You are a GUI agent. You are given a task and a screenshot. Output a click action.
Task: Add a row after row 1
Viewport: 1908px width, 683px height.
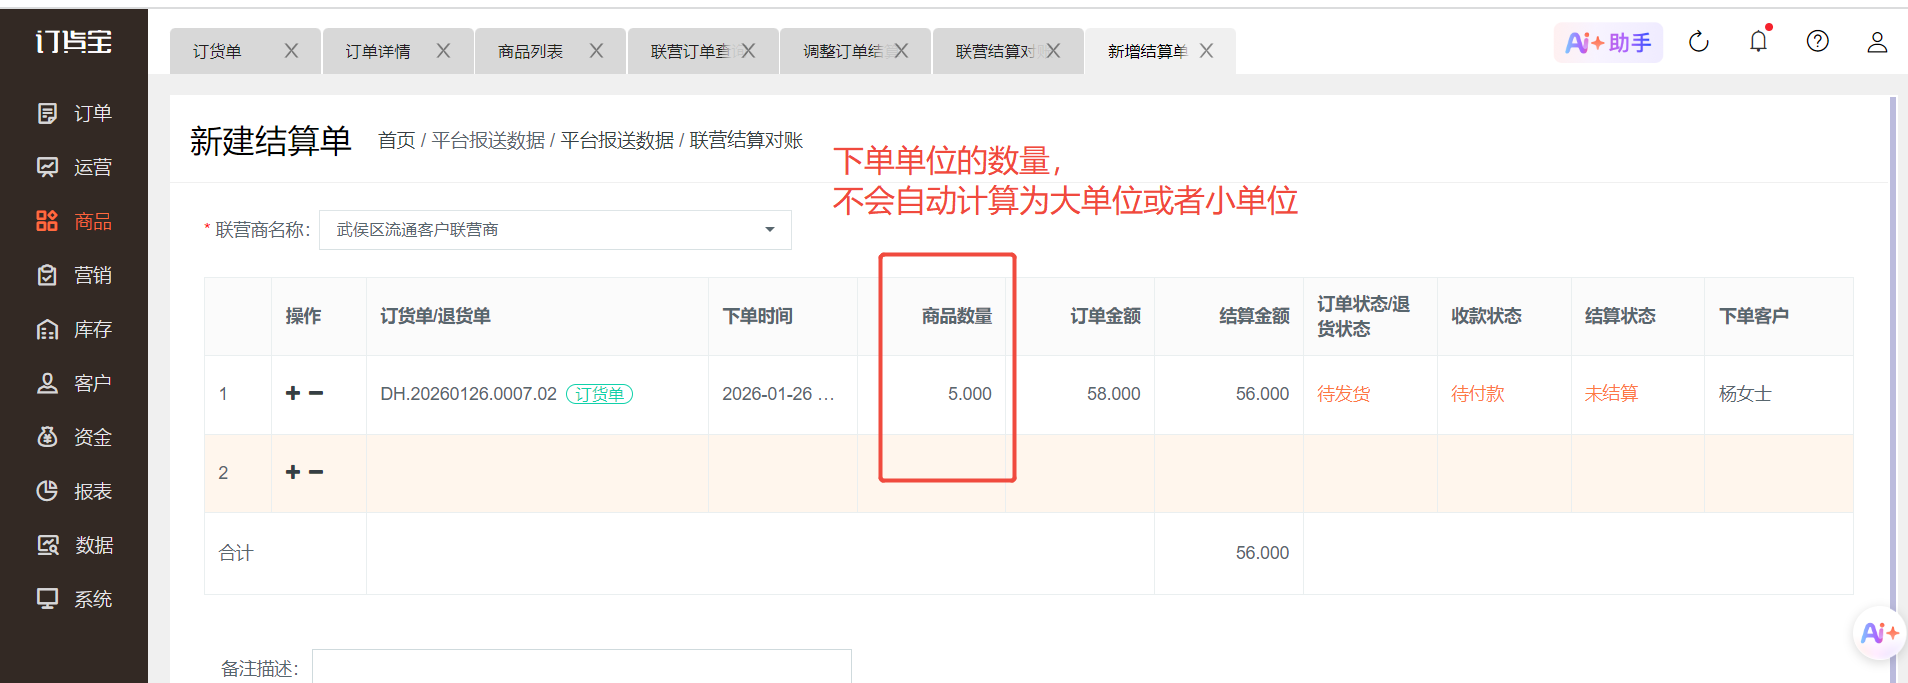pos(293,393)
